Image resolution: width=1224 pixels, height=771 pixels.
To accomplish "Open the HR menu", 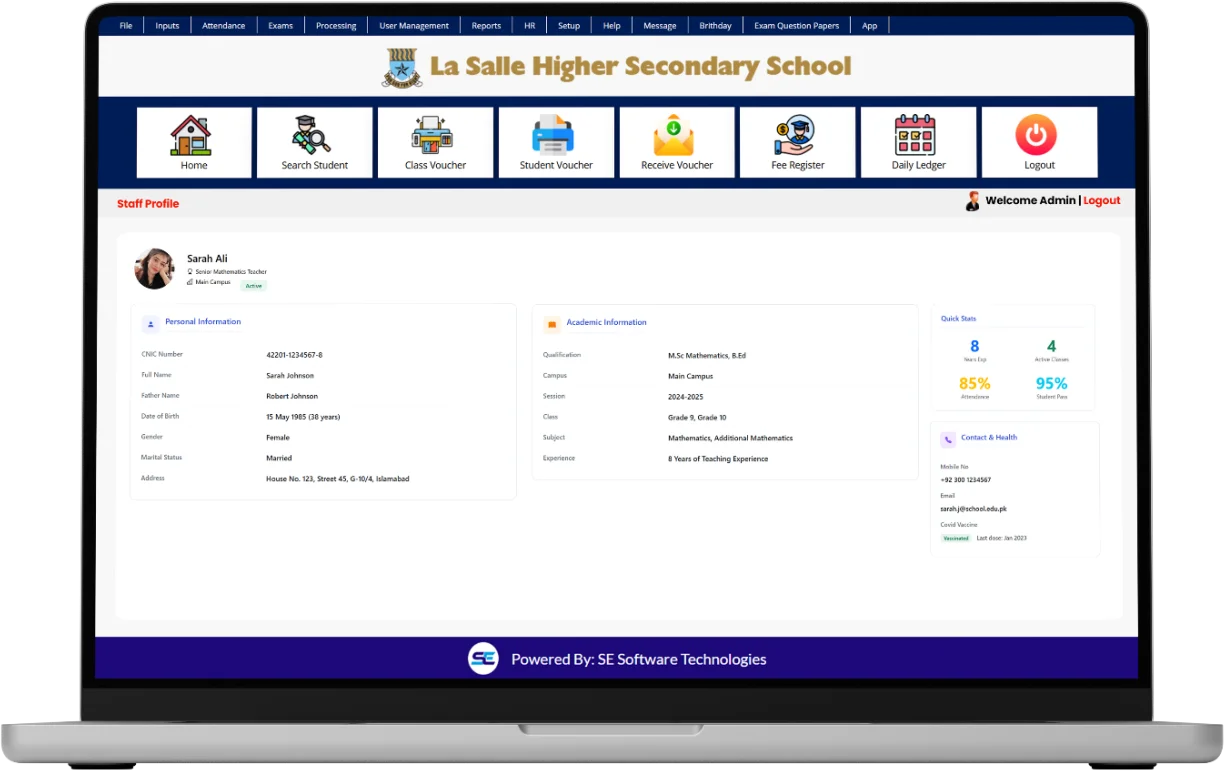I will point(530,26).
